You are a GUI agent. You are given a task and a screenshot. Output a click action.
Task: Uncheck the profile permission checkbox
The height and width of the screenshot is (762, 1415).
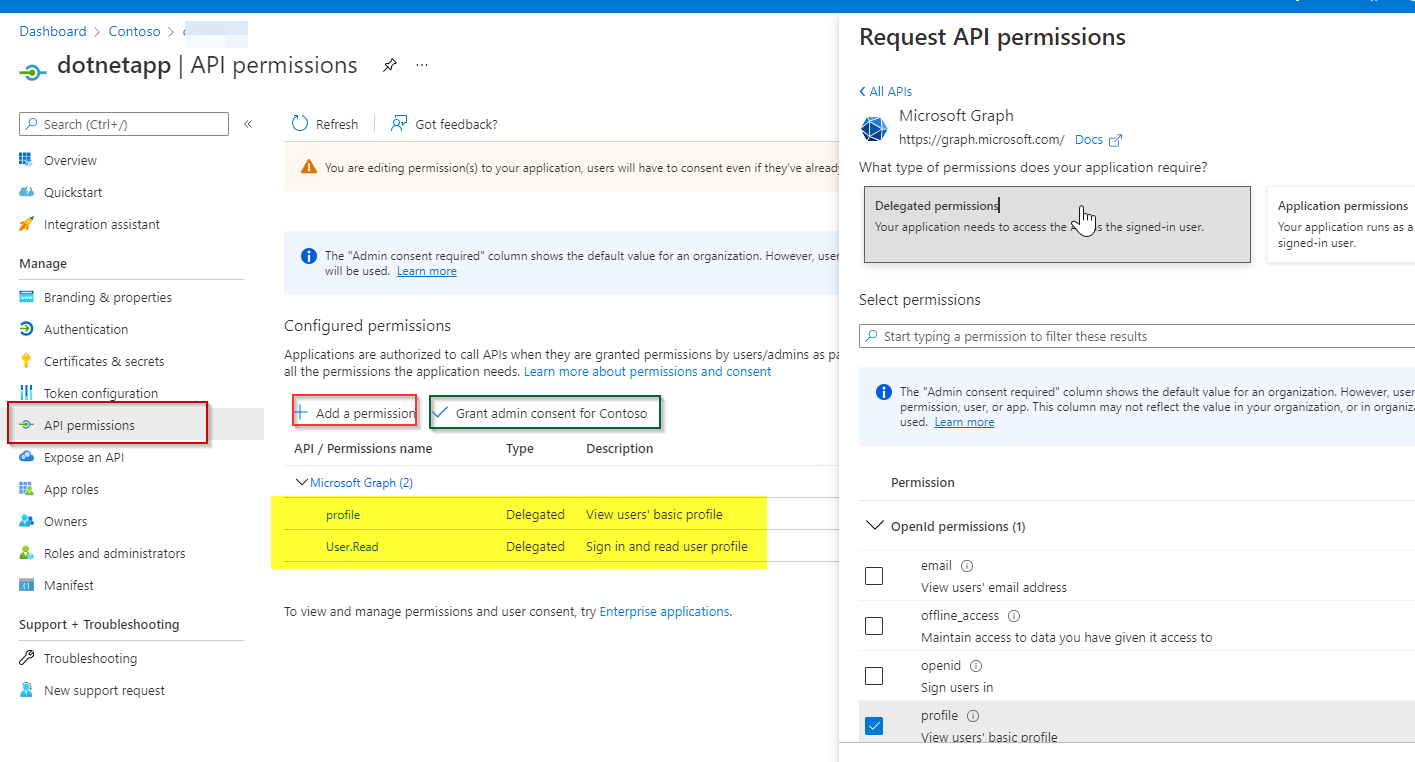(x=874, y=726)
